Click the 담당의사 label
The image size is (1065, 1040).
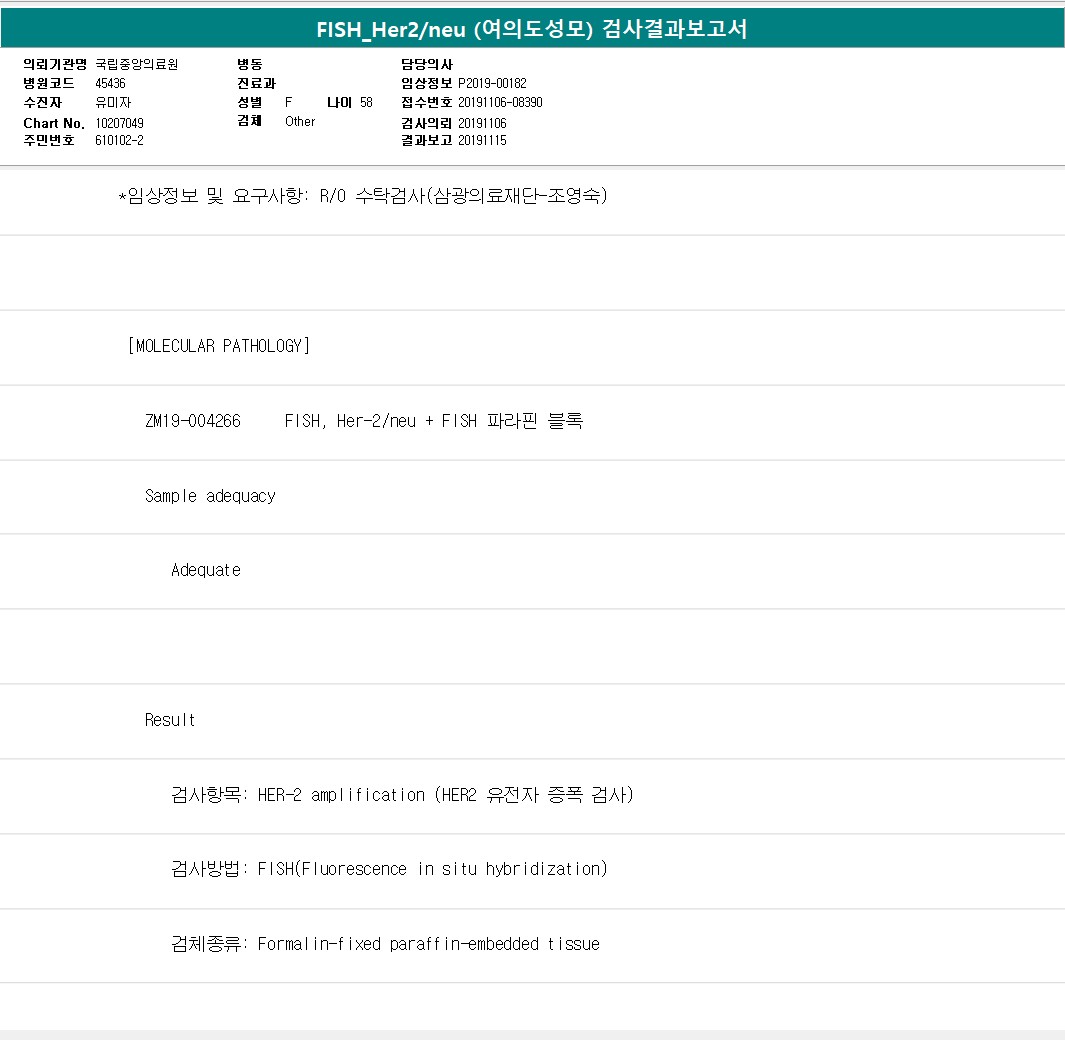(427, 65)
